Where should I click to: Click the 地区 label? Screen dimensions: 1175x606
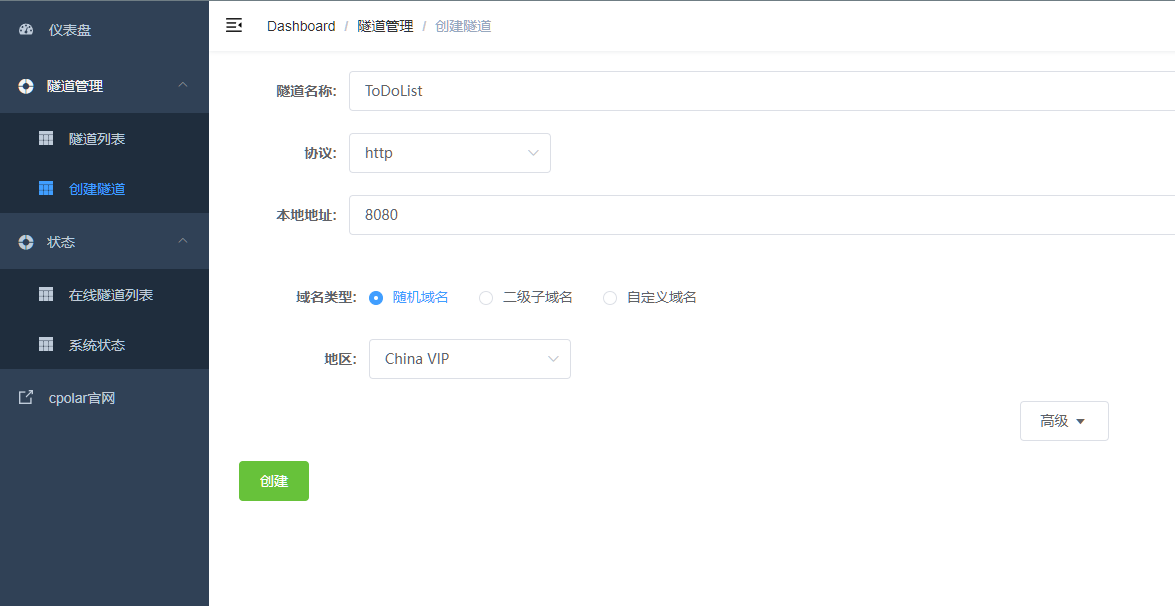[x=340, y=359]
